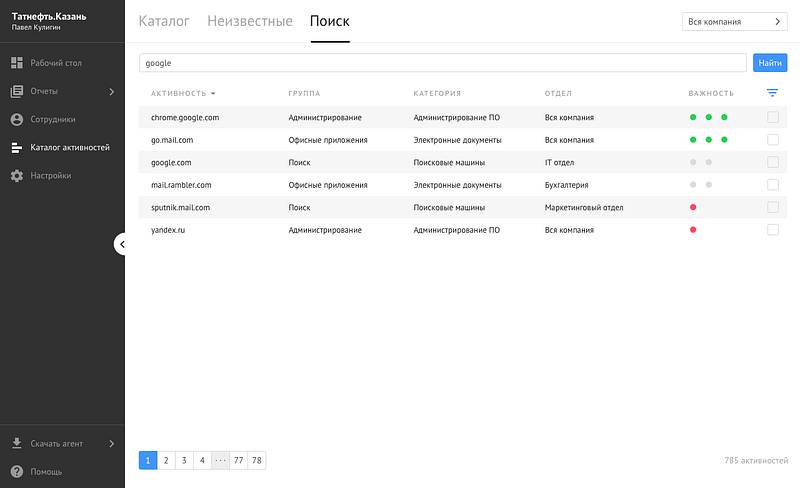Click Татнефть.Казань company name
This screenshot has width=800, height=488.
coord(49,16)
